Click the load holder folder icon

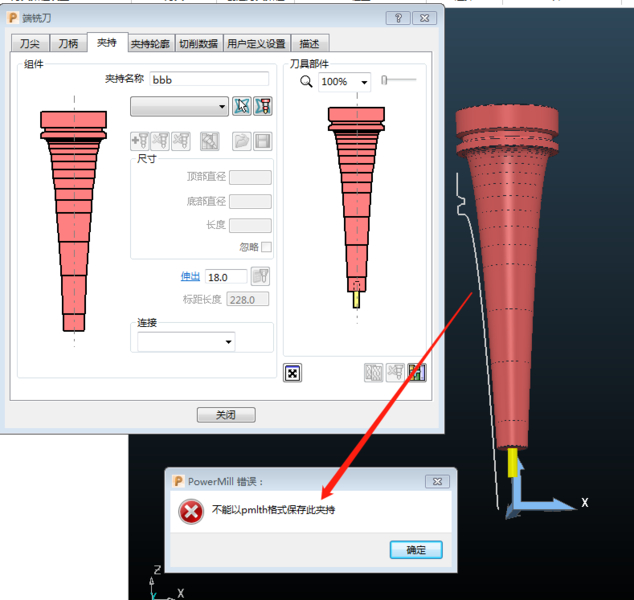pos(242,141)
